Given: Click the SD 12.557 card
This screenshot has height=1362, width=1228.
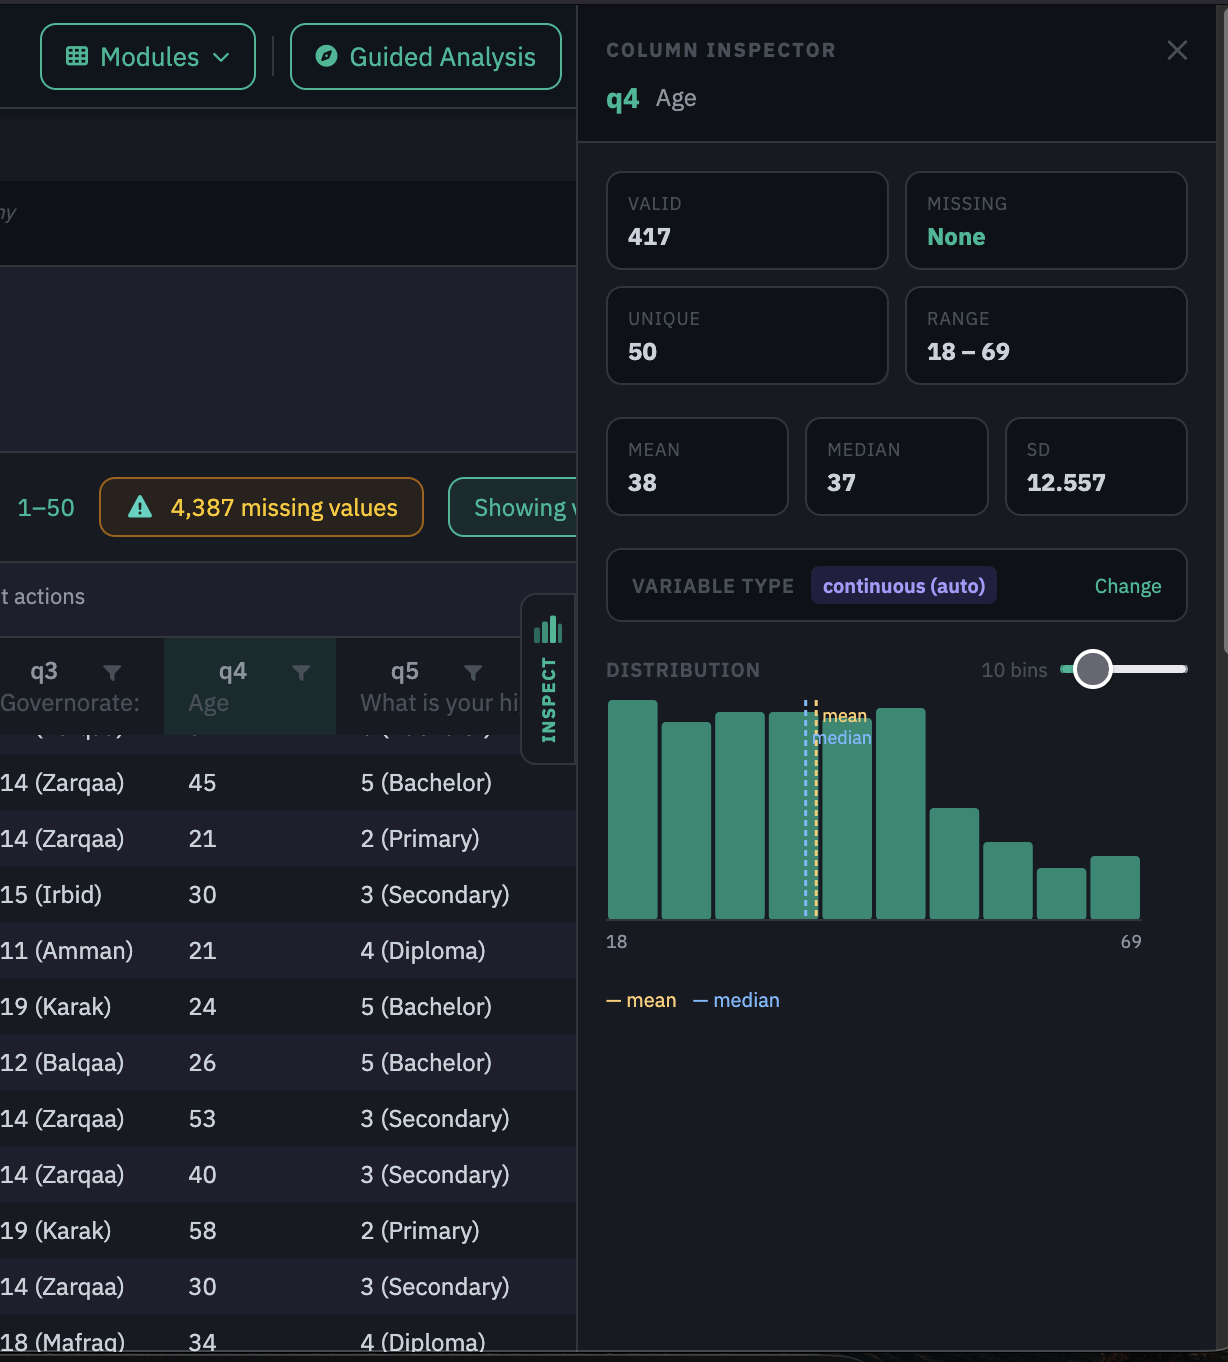Looking at the screenshot, I should [x=1096, y=467].
